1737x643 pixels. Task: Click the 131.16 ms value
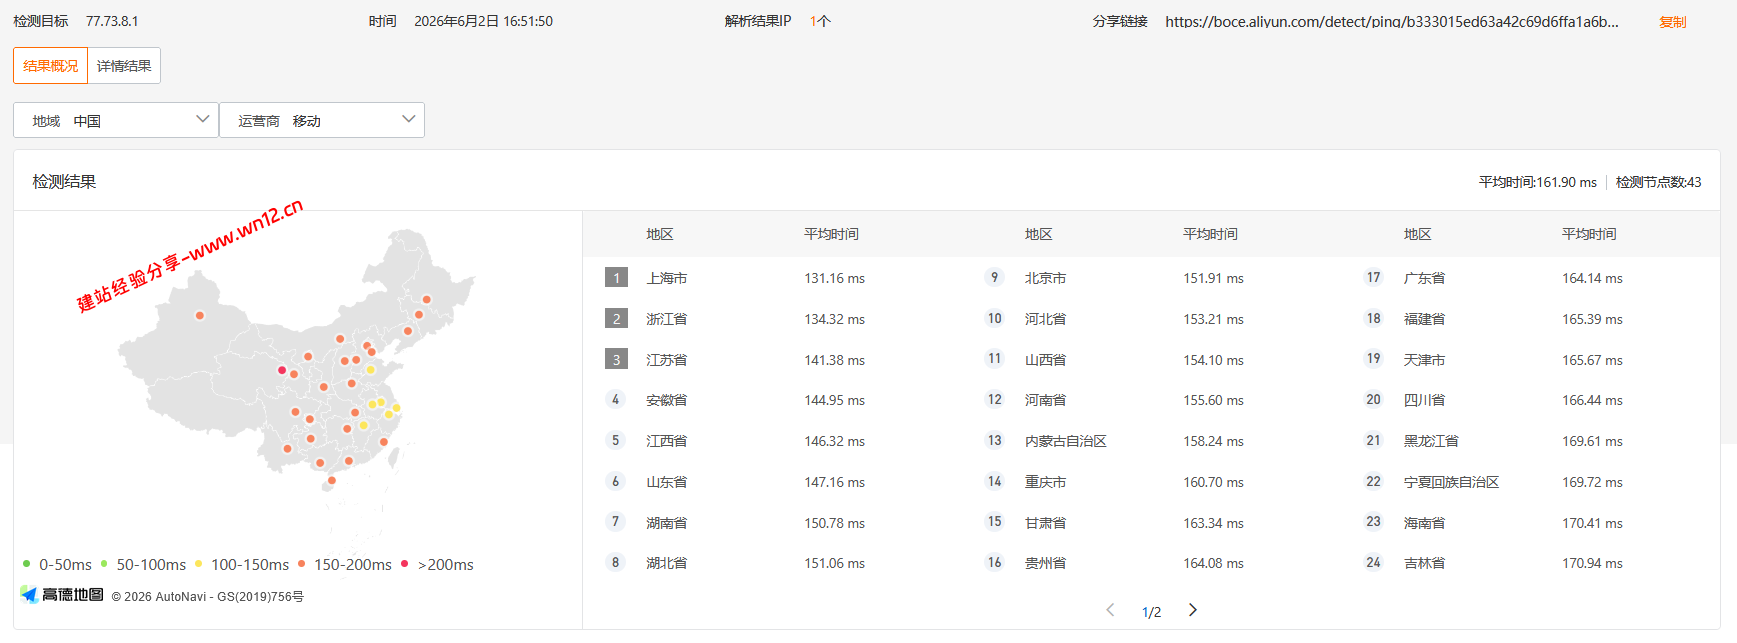coord(834,278)
